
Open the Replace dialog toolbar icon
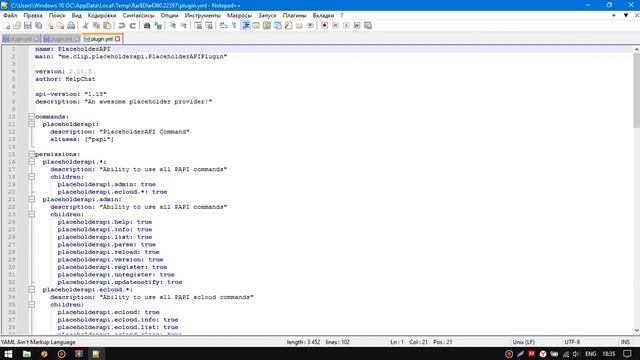pos(158,26)
